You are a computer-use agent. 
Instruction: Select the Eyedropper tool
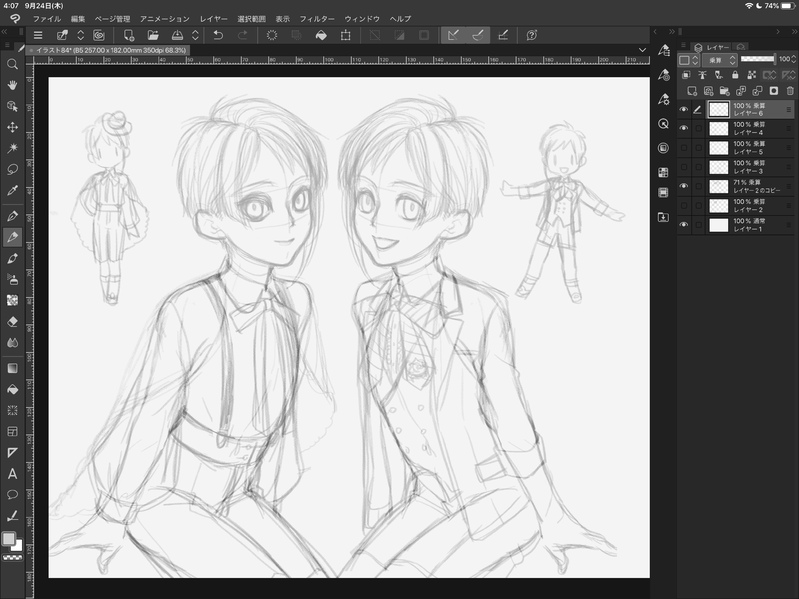12,190
